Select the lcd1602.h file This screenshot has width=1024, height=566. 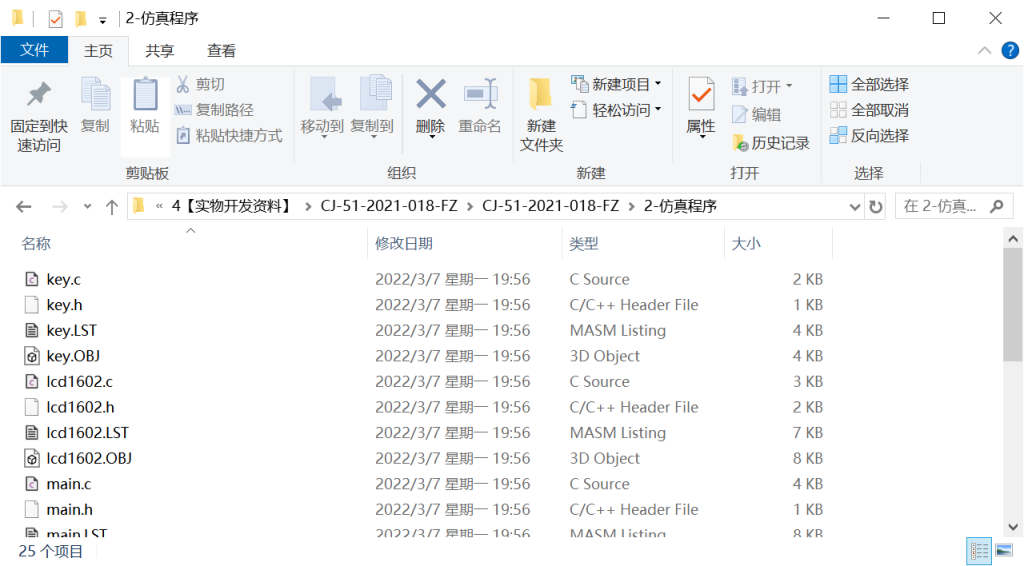pos(80,407)
